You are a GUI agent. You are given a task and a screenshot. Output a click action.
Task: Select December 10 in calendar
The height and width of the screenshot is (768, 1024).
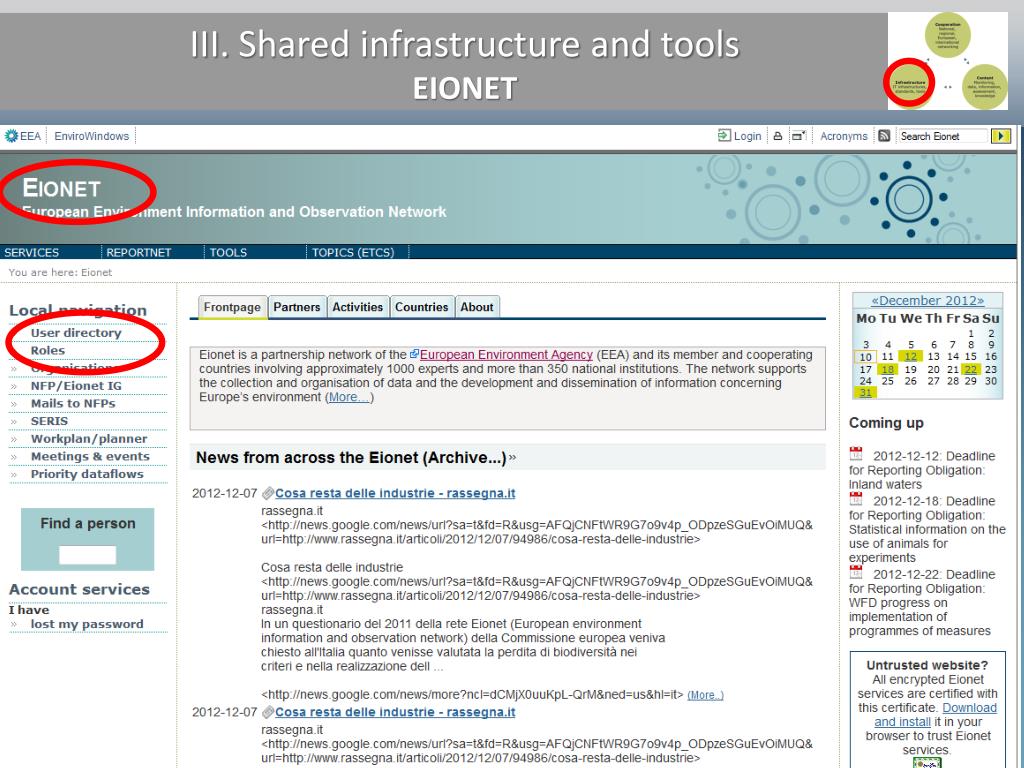865,357
